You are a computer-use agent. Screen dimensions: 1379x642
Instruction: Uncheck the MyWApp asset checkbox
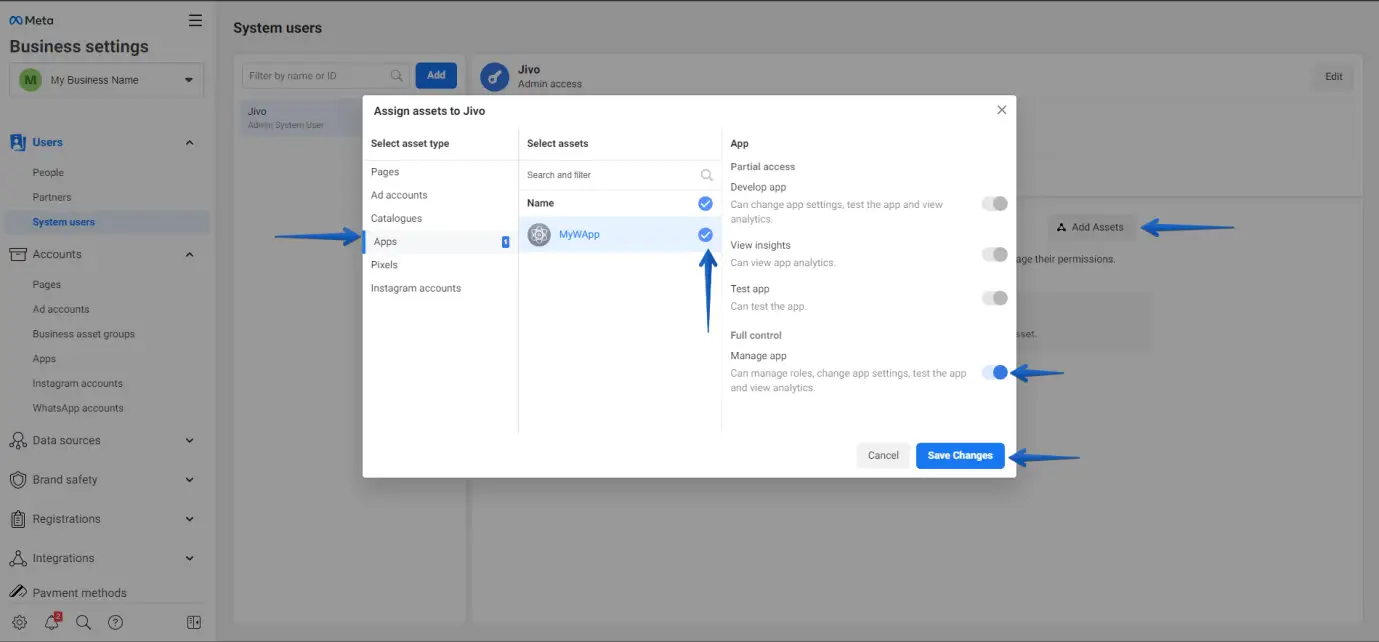pos(705,235)
